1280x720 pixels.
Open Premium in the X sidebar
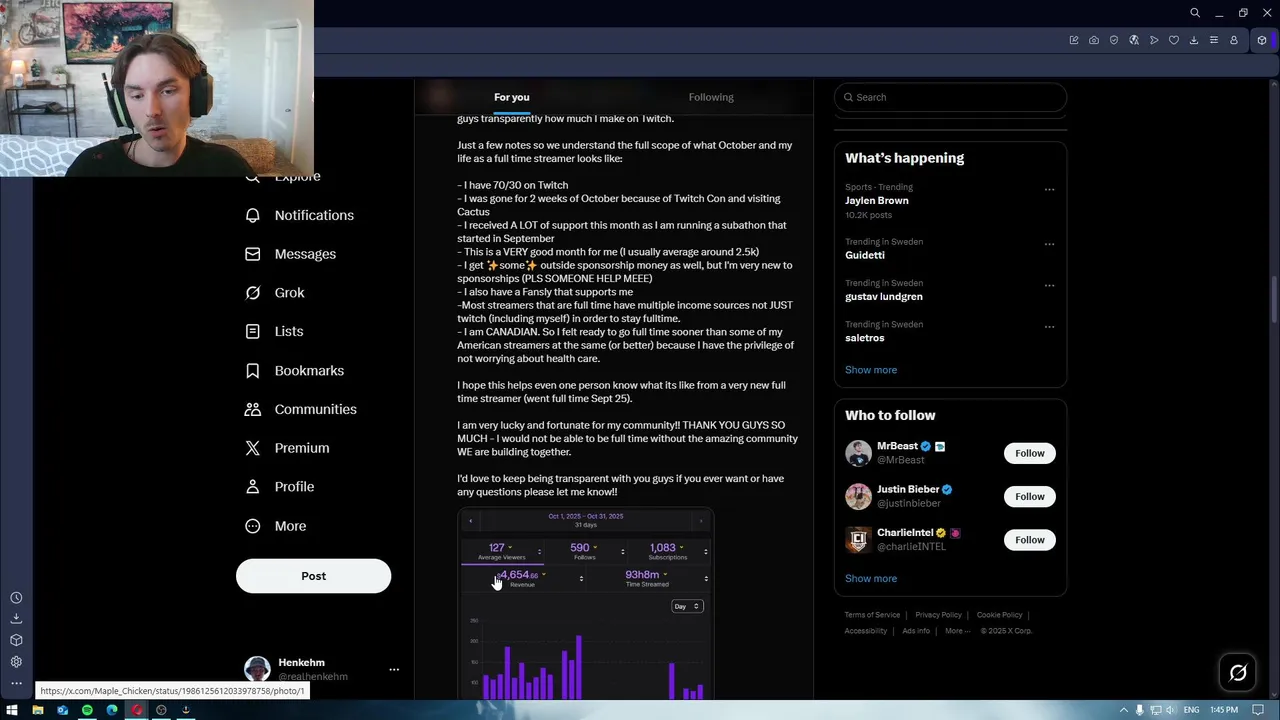coord(288,448)
